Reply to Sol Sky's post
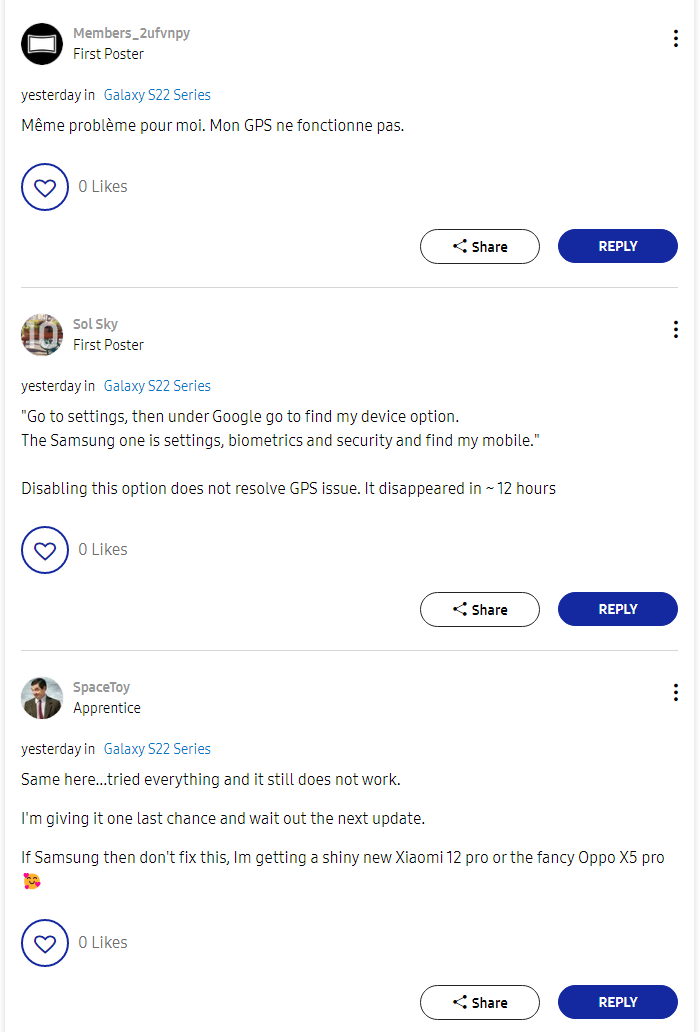Image resolution: width=700 pixels, height=1032 pixels. pyautogui.click(x=617, y=609)
